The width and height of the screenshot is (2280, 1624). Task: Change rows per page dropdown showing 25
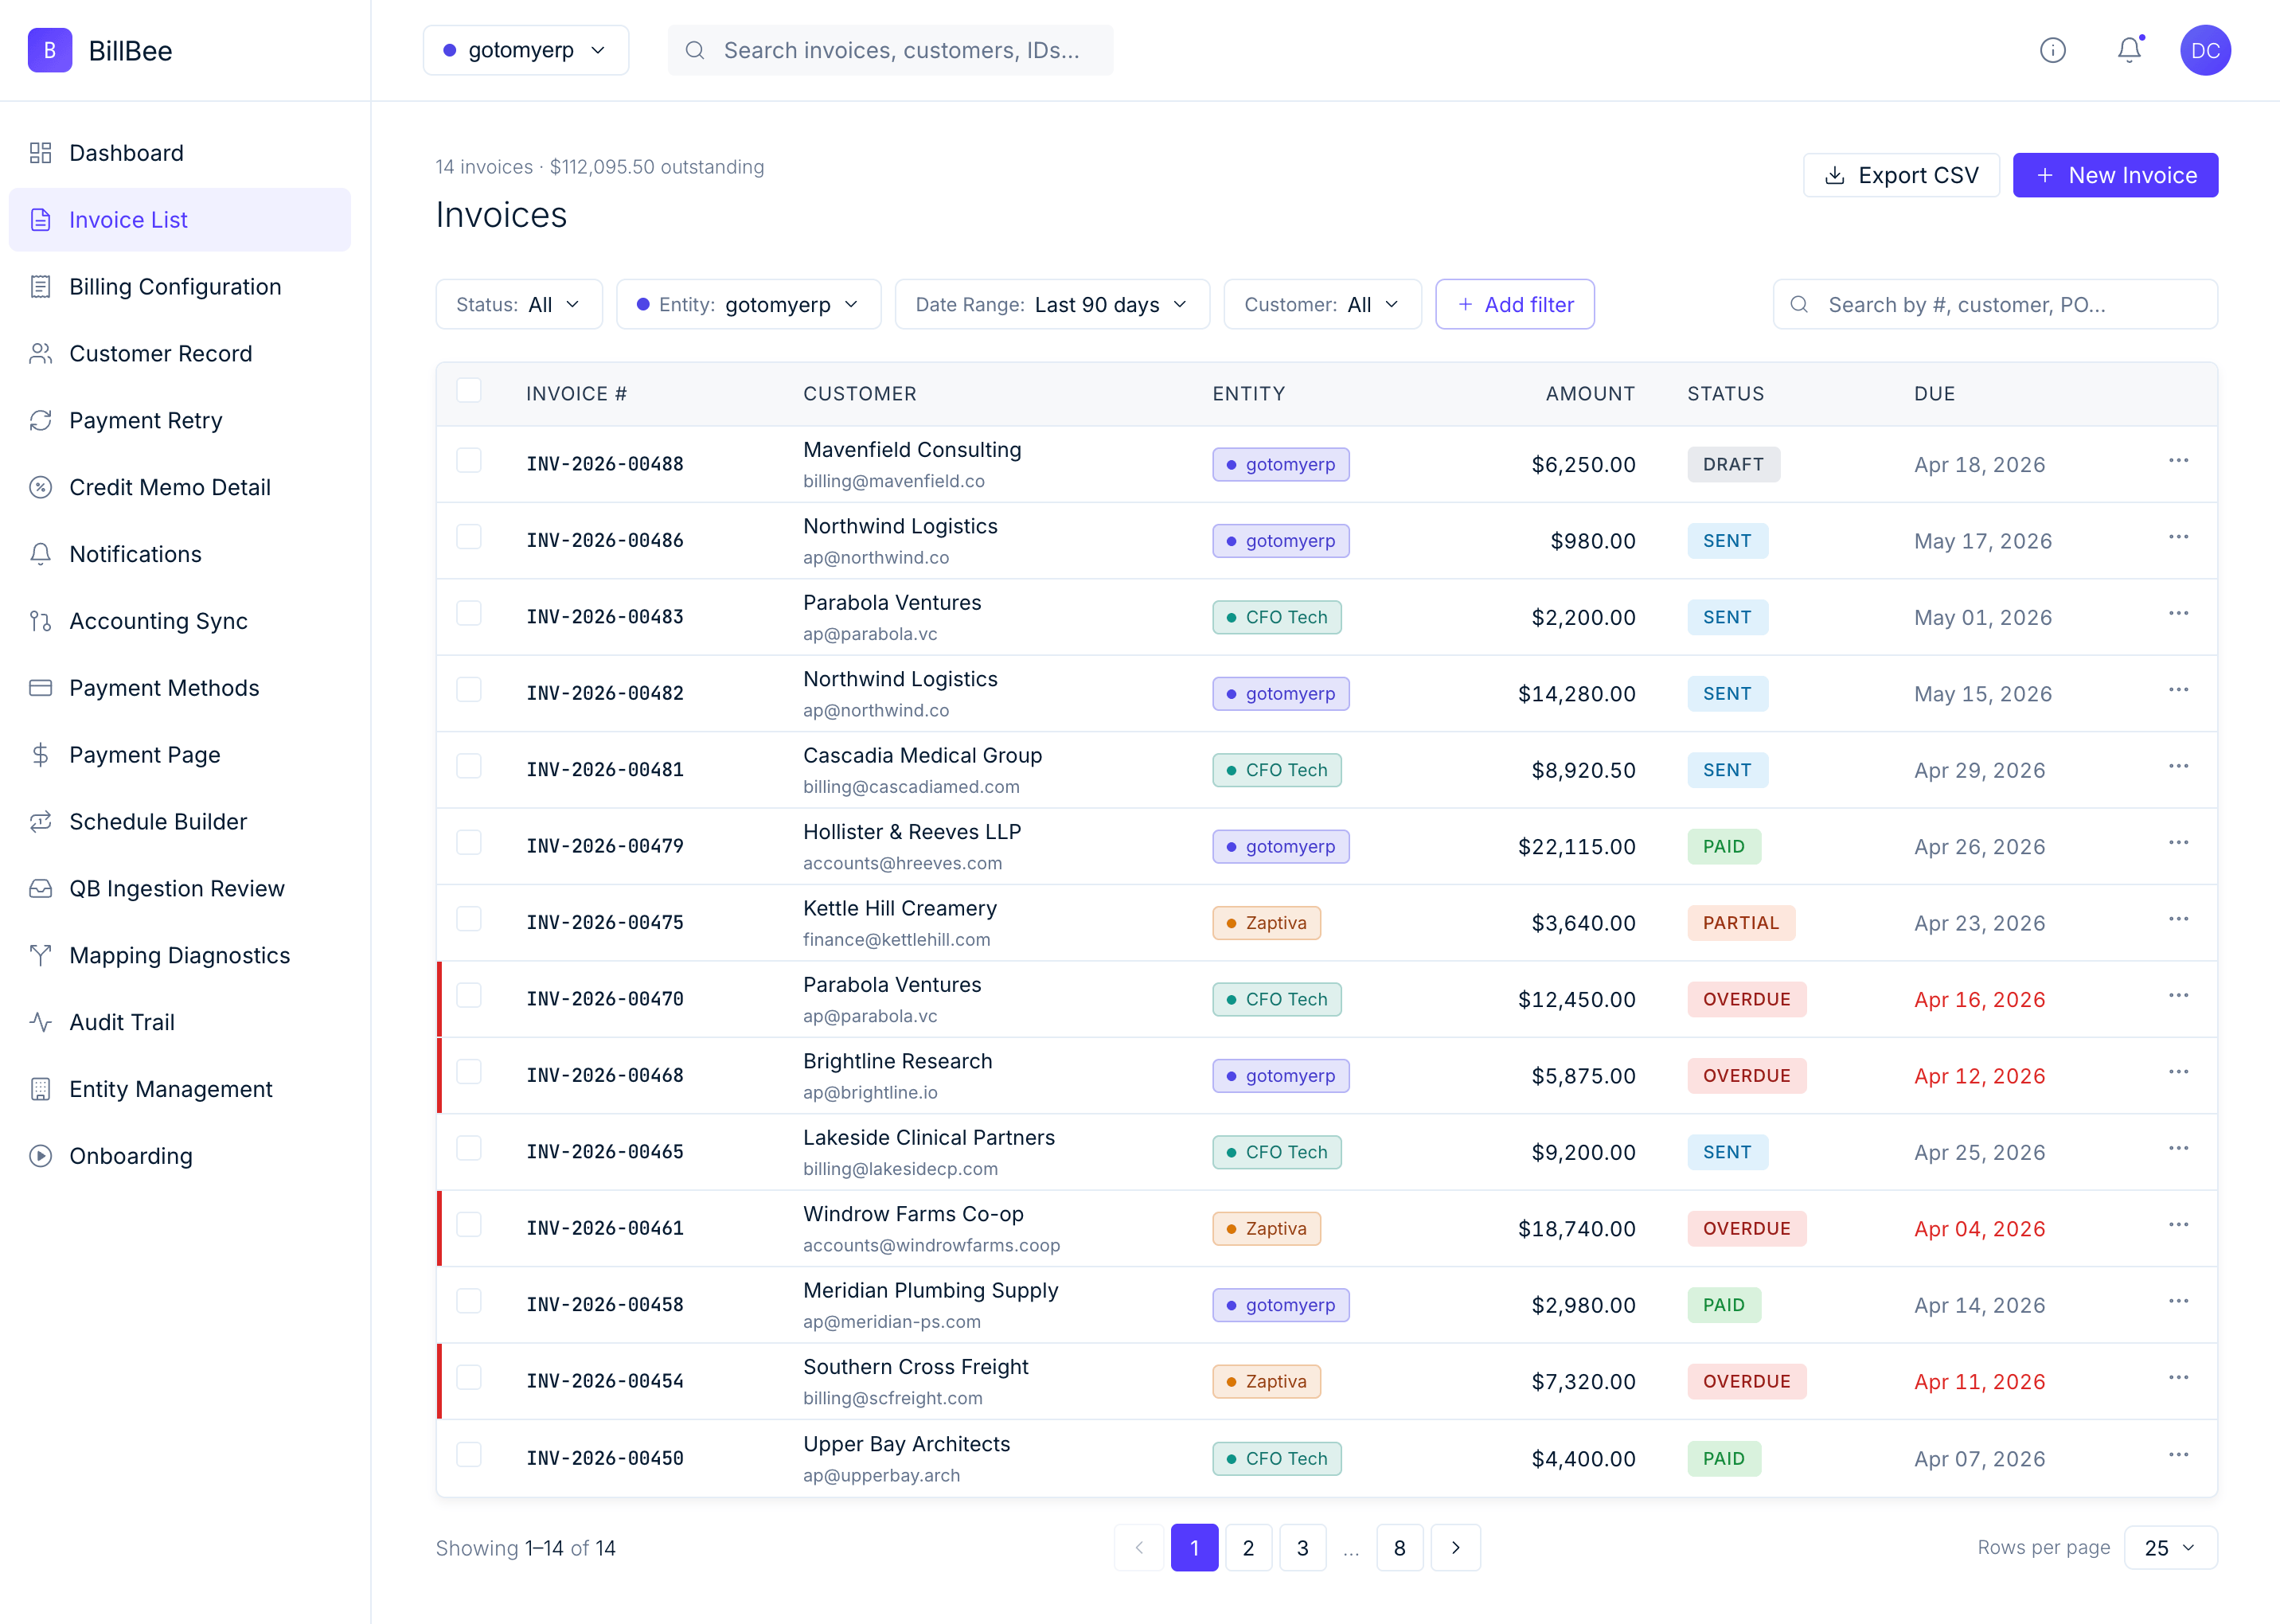[x=2170, y=1547]
